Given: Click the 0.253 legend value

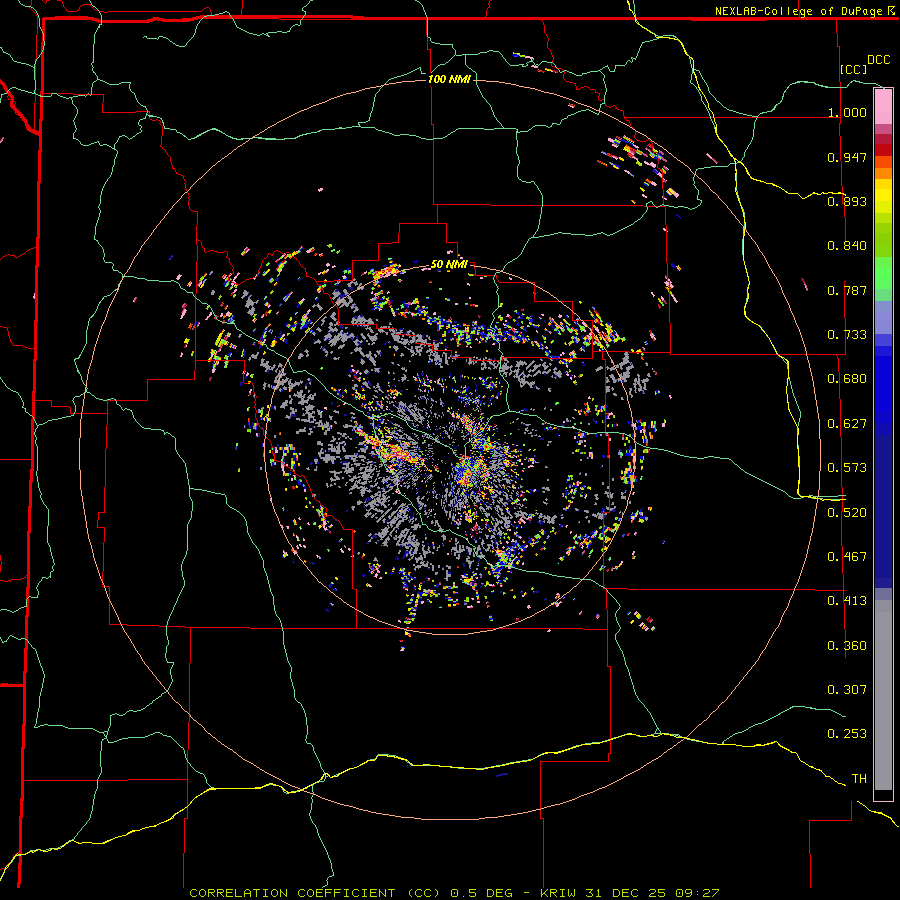Looking at the screenshot, I should coord(847,734).
